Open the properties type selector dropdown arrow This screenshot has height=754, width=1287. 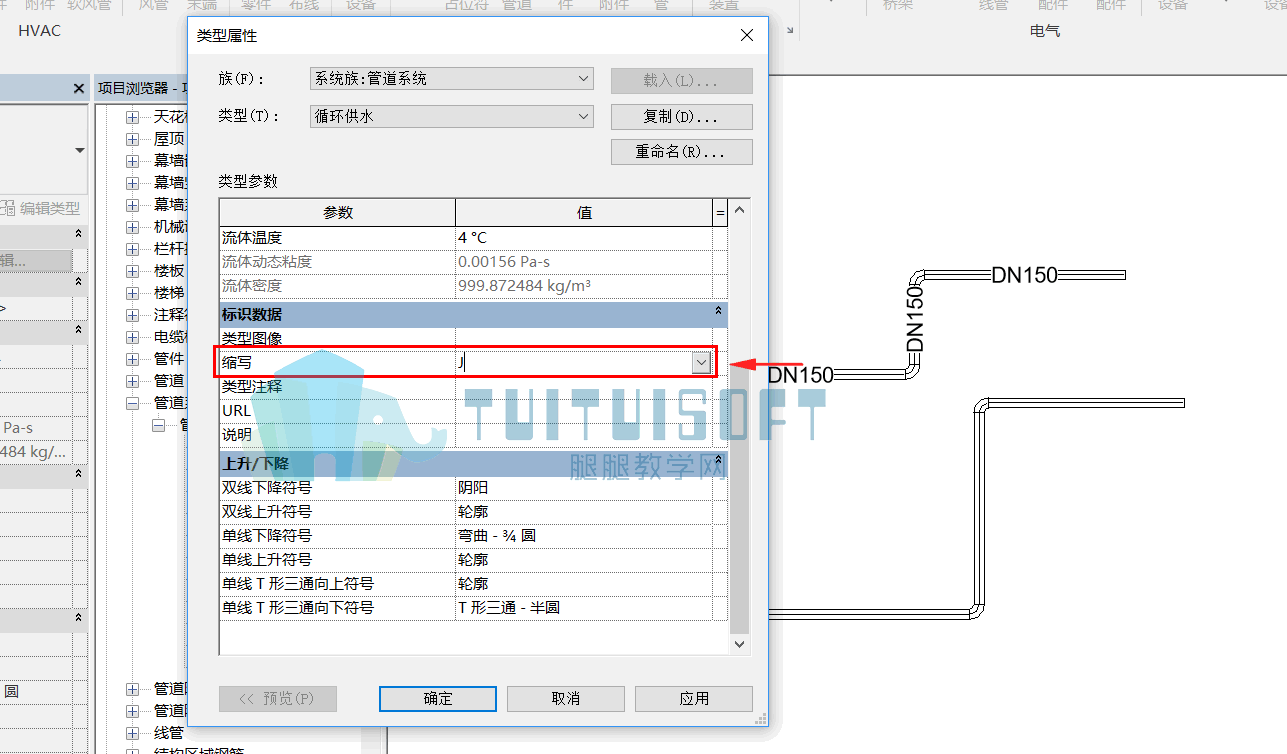[x=80, y=151]
